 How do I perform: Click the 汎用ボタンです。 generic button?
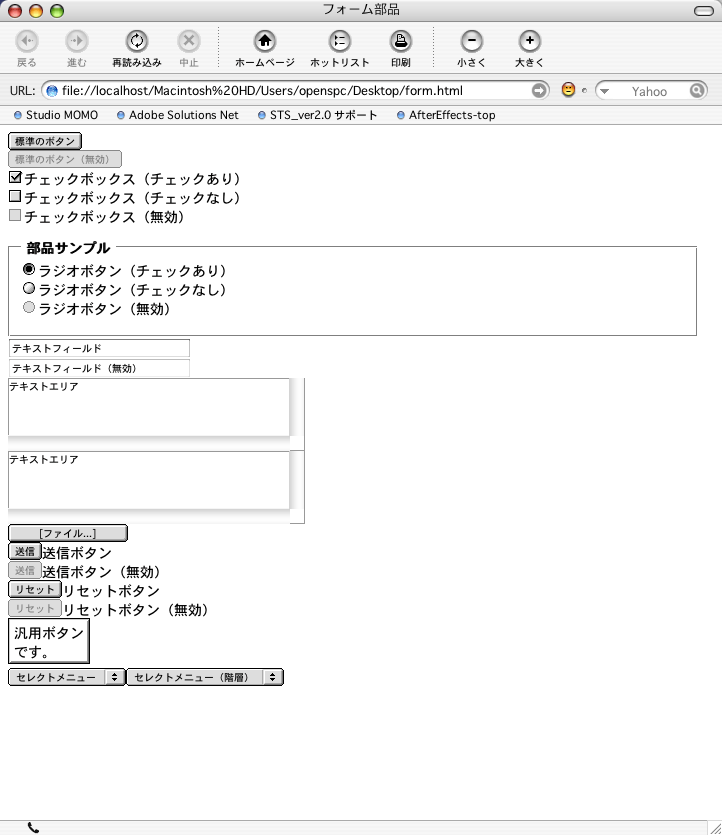[x=49, y=641]
